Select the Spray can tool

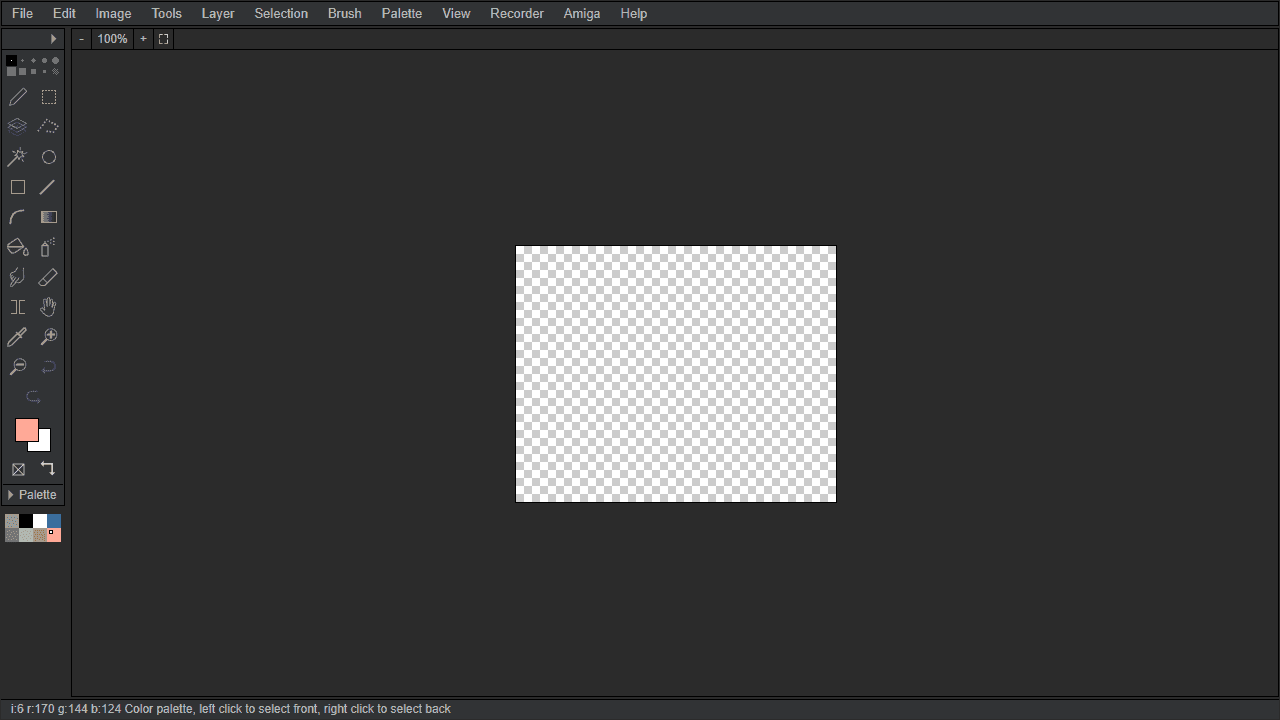coord(48,247)
